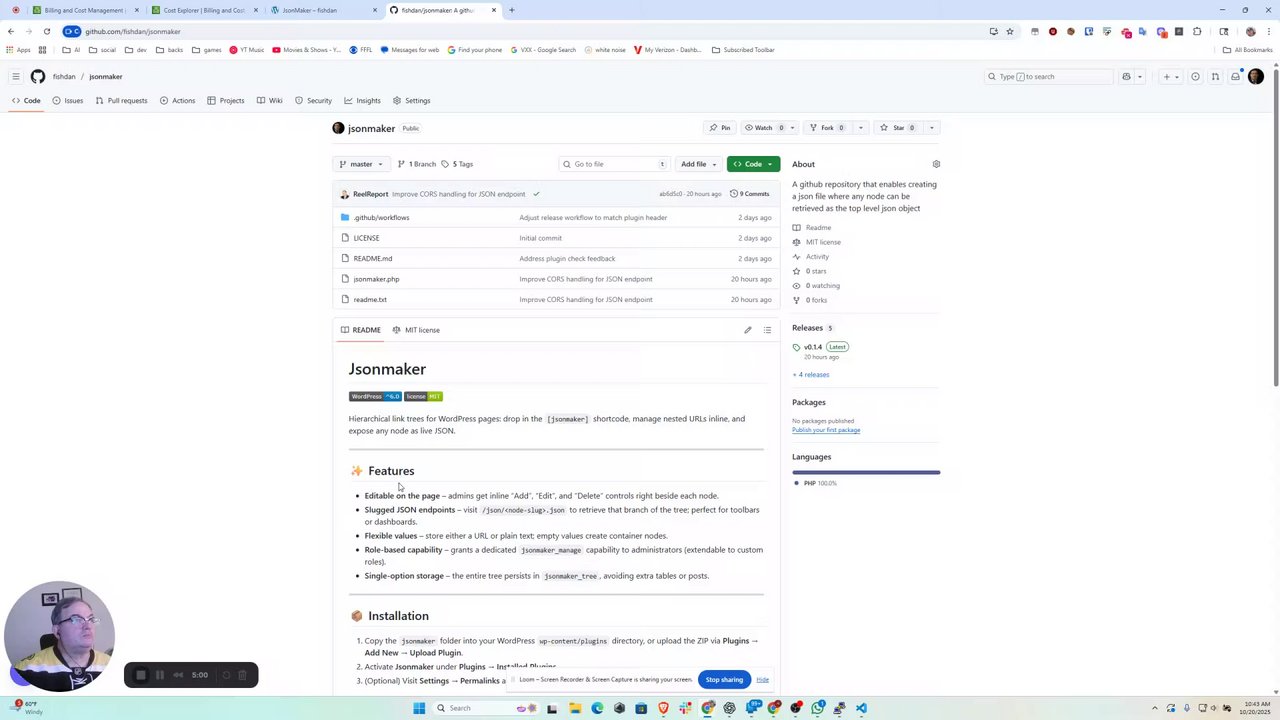
Task: Bookmark this page with the star icon
Action: pyautogui.click(x=1009, y=31)
